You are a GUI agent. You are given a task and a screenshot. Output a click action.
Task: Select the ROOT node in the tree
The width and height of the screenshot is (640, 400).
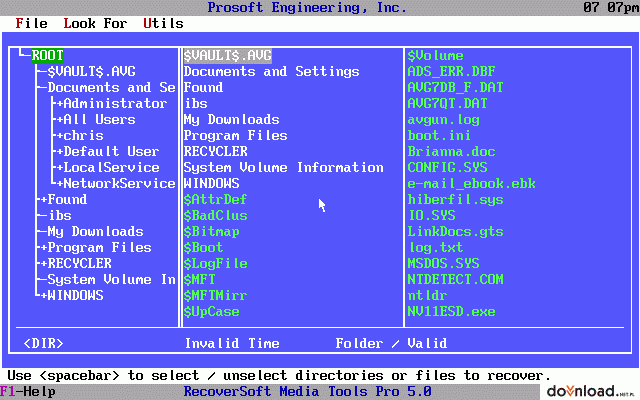point(48,56)
